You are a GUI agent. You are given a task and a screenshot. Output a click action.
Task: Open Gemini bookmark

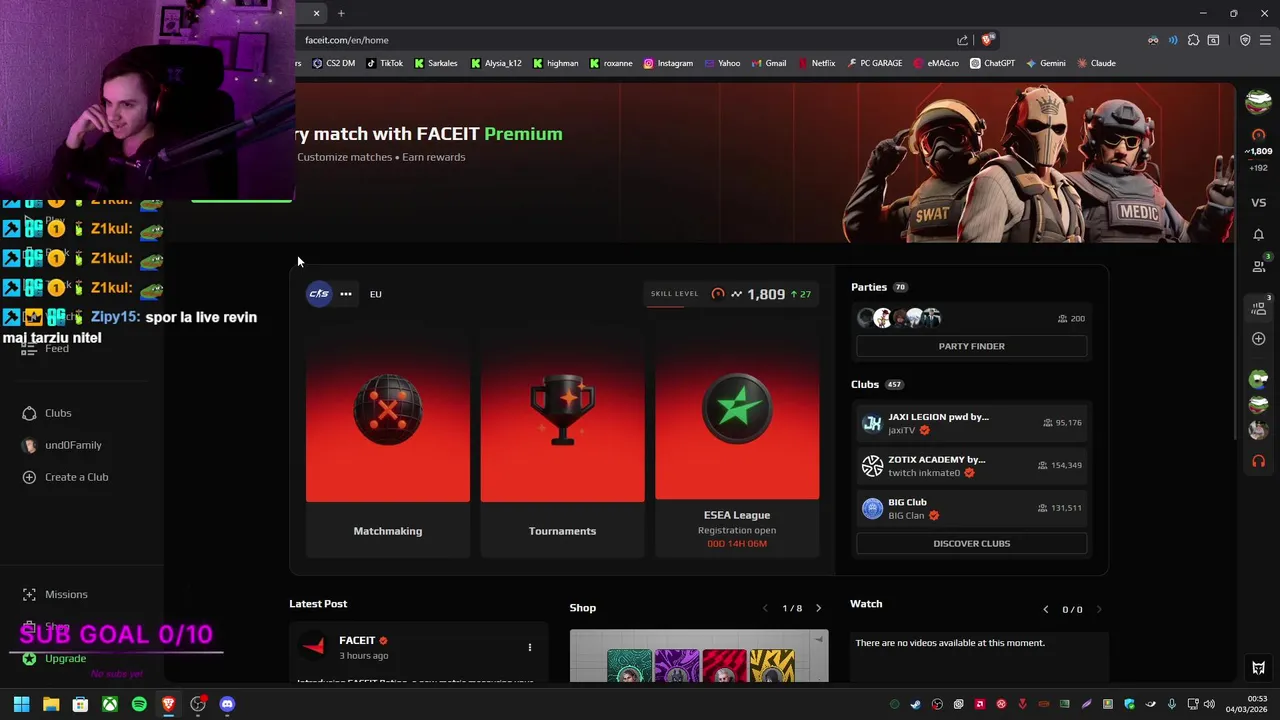(1046, 63)
